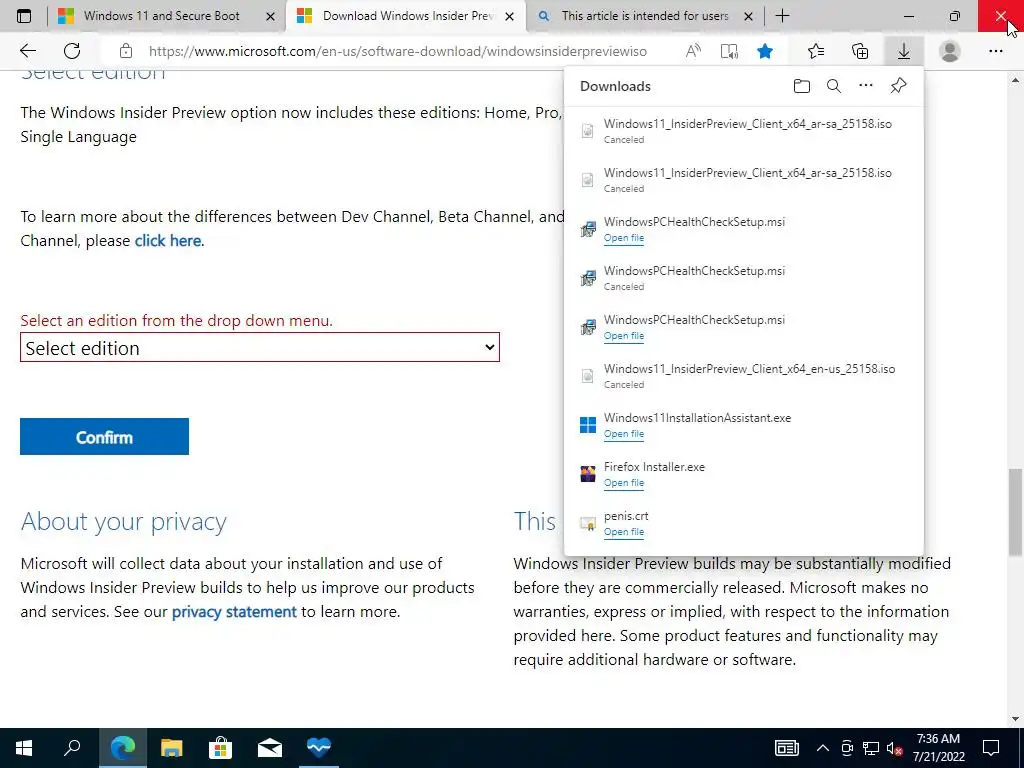Screen dimensions: 1024x768
Task: Close the 'This article is intended' tab
Action: (749, 16)
